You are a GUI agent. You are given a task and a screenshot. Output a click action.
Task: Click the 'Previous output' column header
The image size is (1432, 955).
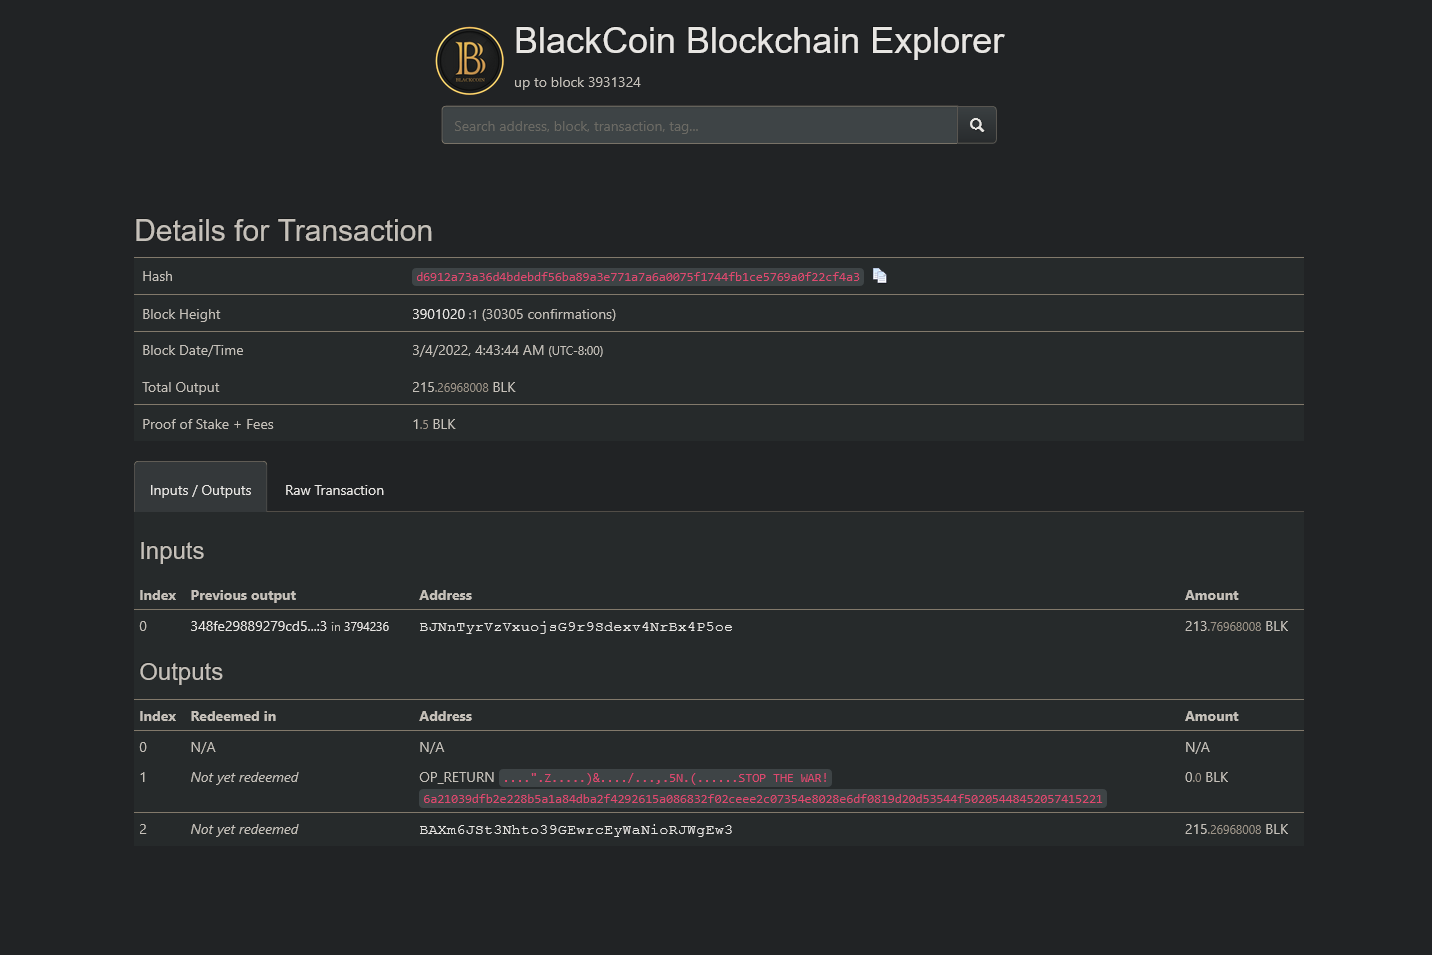(x=243, y=595)
